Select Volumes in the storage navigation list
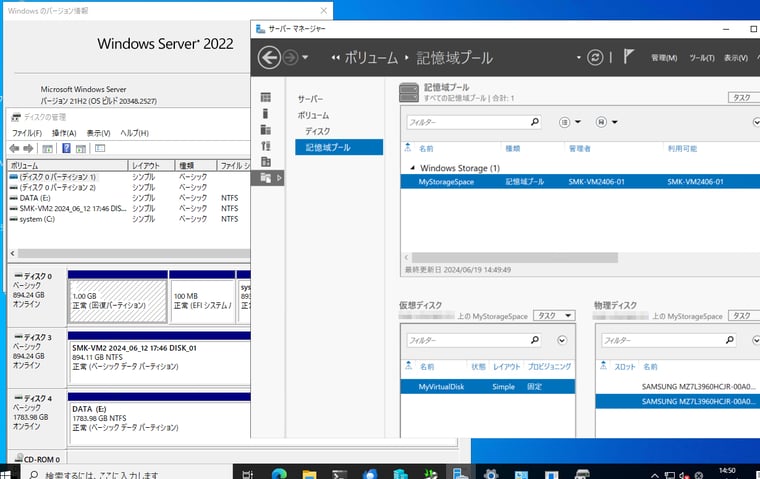Image resolution: width=760 pixels, height=479 pixels. click(313, 115)
